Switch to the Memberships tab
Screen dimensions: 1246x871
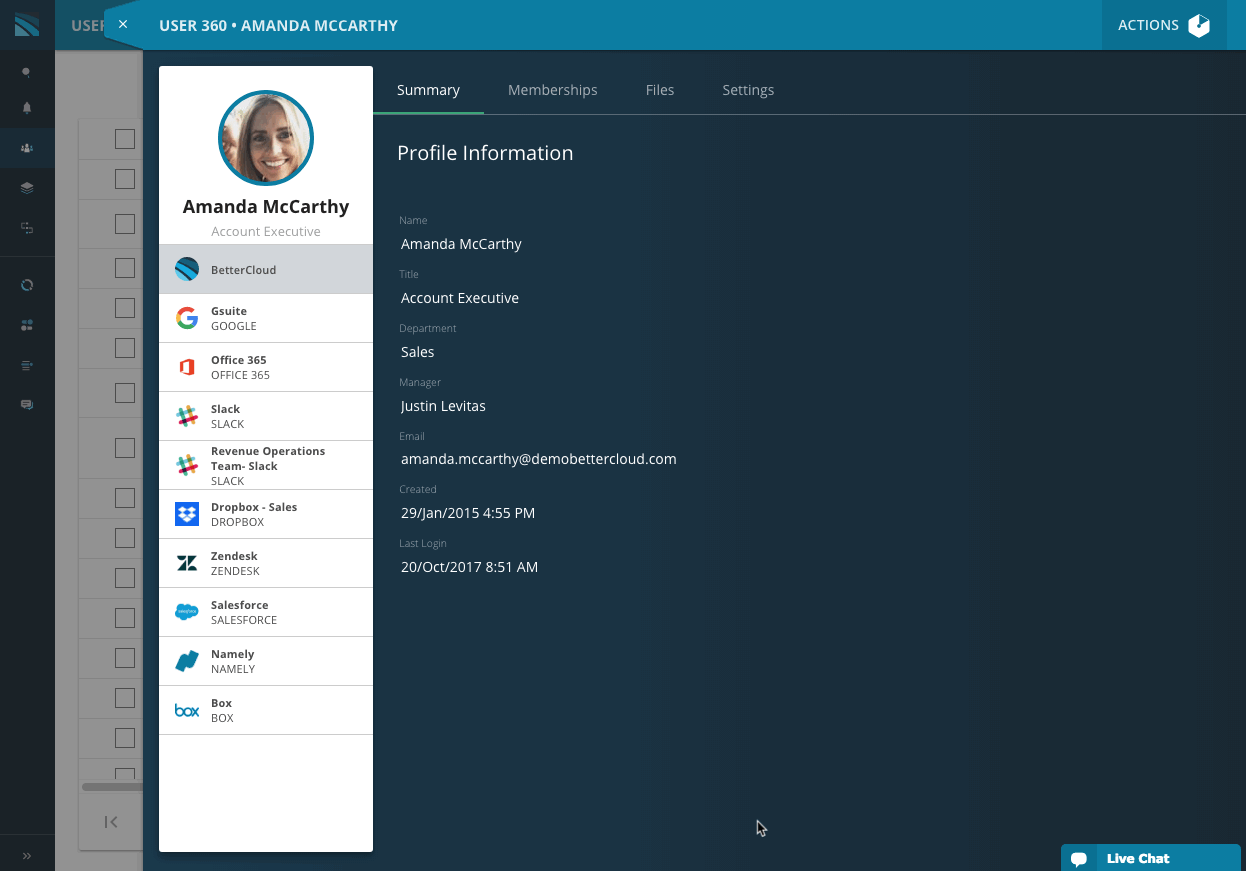[x=553, y=90]
